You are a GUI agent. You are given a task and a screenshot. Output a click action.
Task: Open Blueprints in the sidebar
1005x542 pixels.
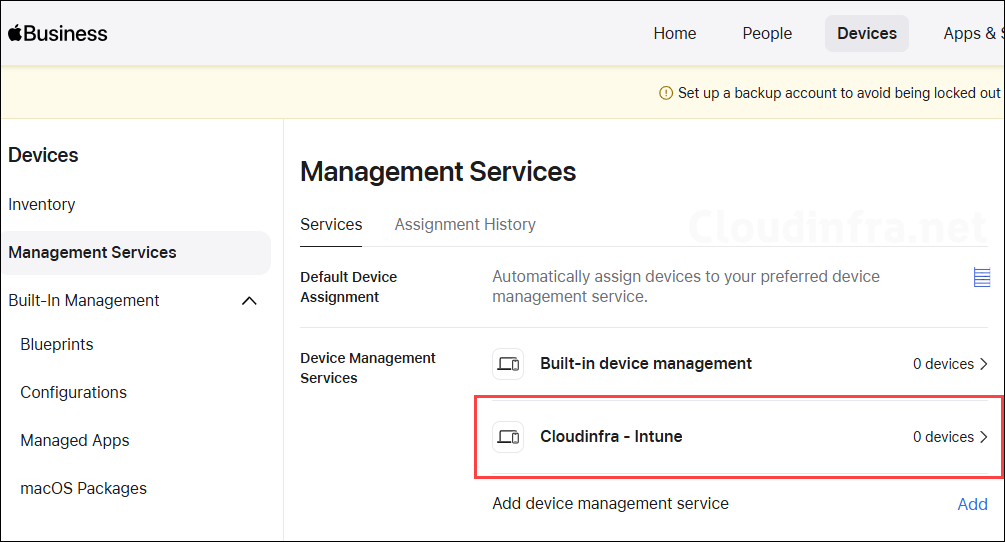pos(57,345)
